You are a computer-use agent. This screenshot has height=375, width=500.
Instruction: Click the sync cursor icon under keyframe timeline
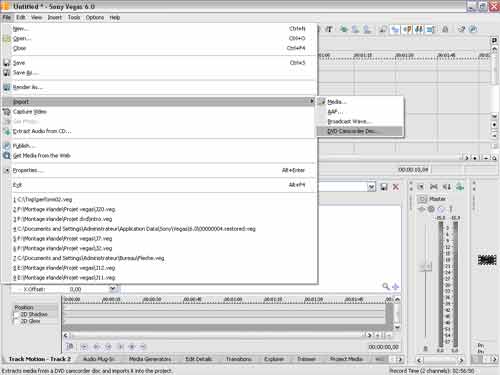click(x=70, y=347)
